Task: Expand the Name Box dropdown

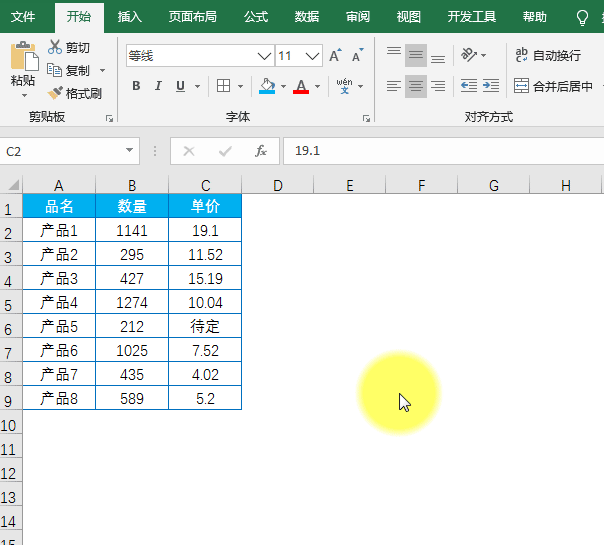Action: tap(129, 150)
